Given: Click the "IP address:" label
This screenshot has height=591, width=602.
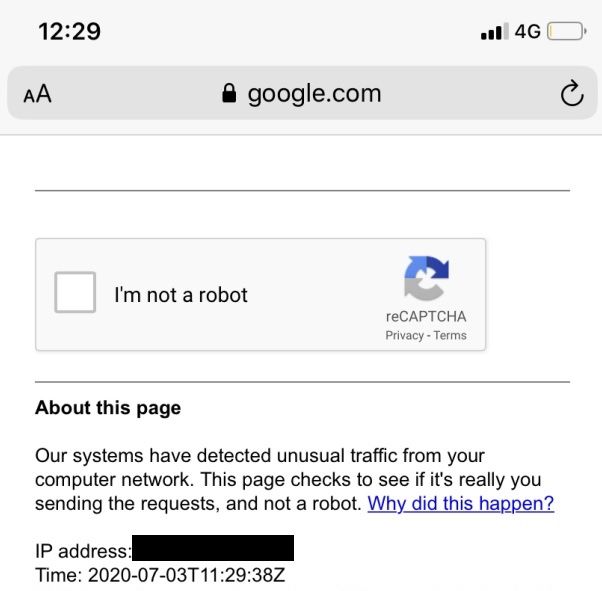Looking at the screenshot, I should coord(82,550).
